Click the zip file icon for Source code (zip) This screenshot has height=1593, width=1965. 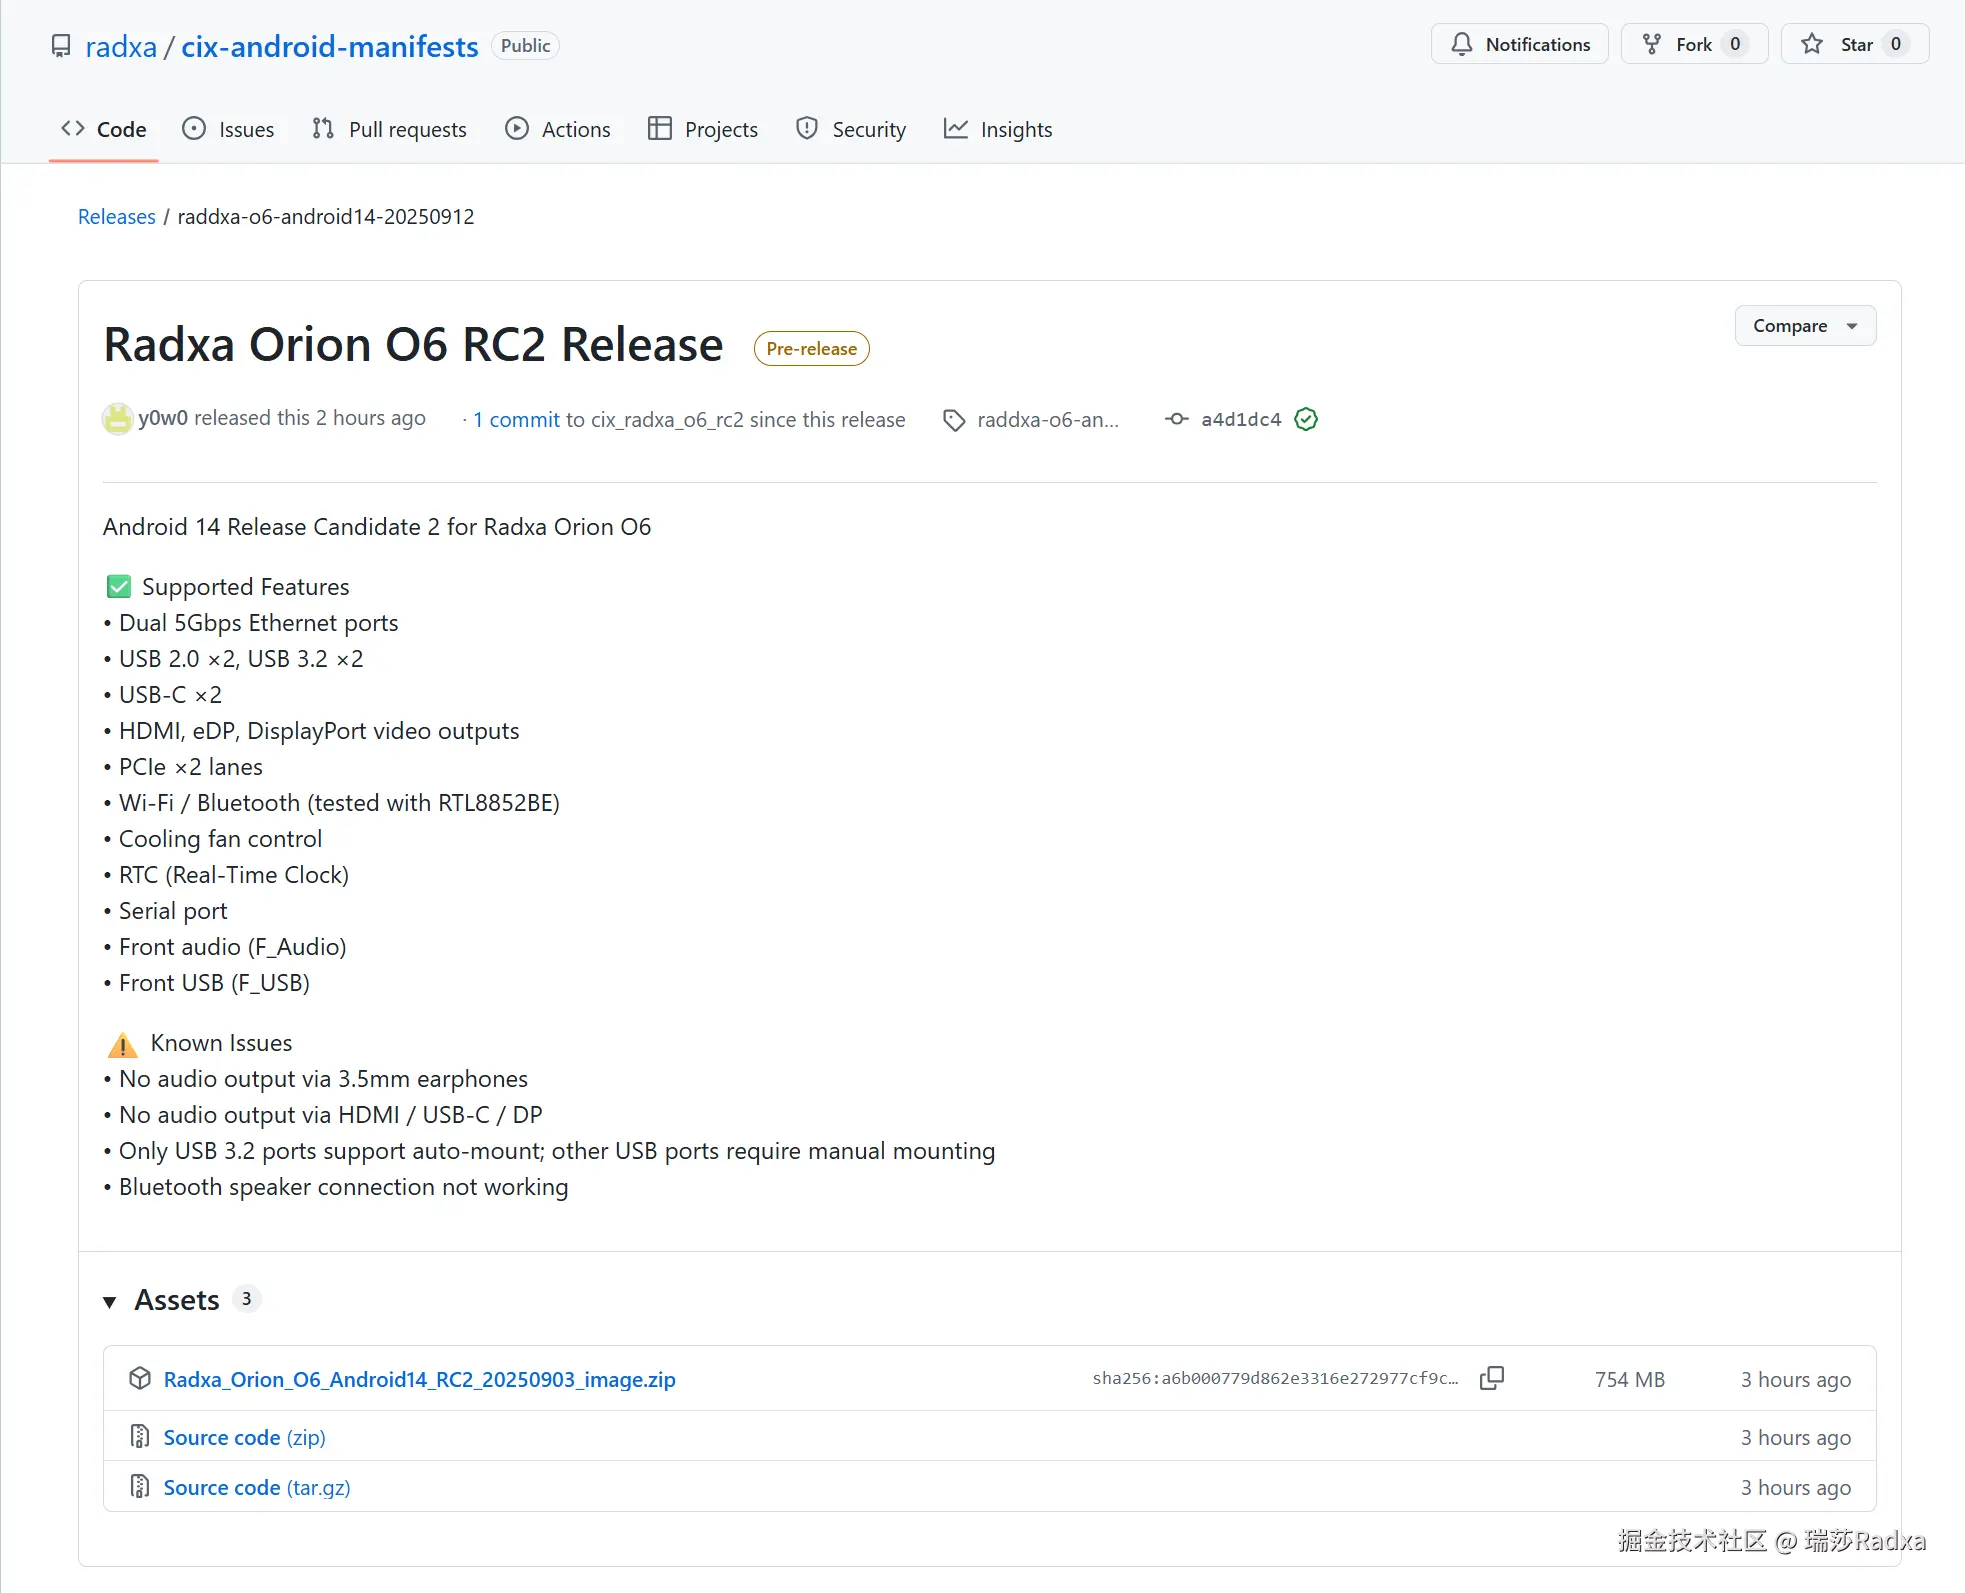pos(140,1436)
